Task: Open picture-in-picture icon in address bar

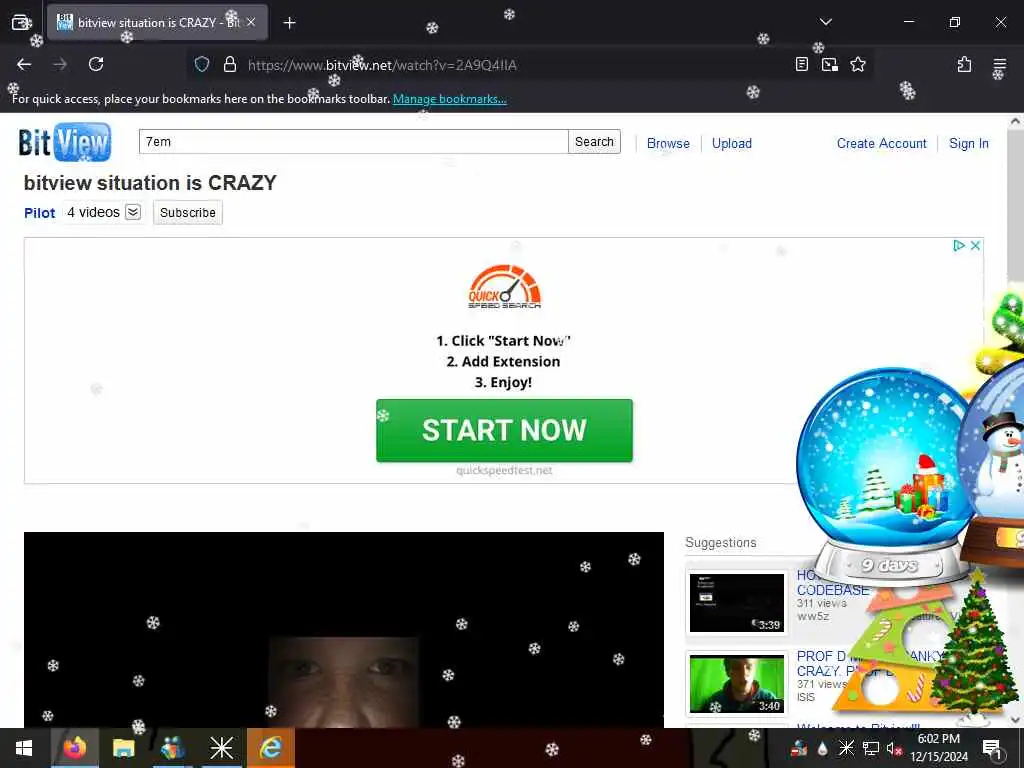Action: [829, 64]
